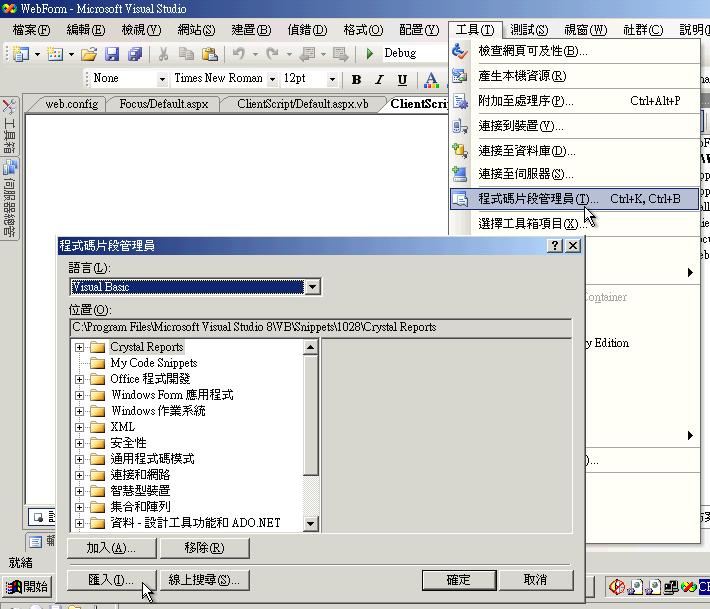
Task: Expand the 安全性 tree node
Action: click(79, 443)
